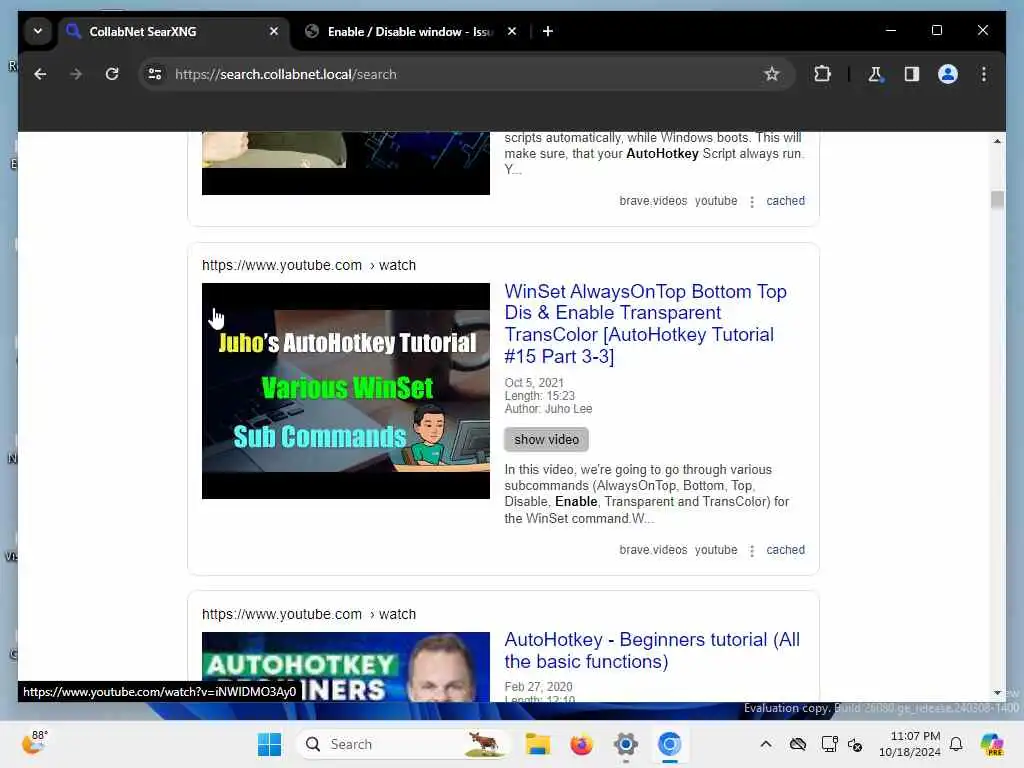Open cached link for WinSet result
This screenshot has height=768, width=1024.
click(785, 550)
